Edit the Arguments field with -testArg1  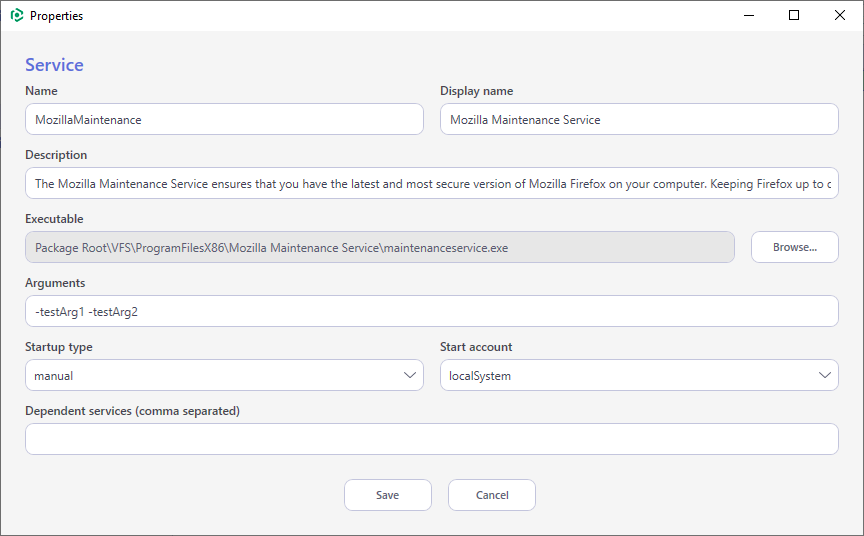tap(432, 311)
